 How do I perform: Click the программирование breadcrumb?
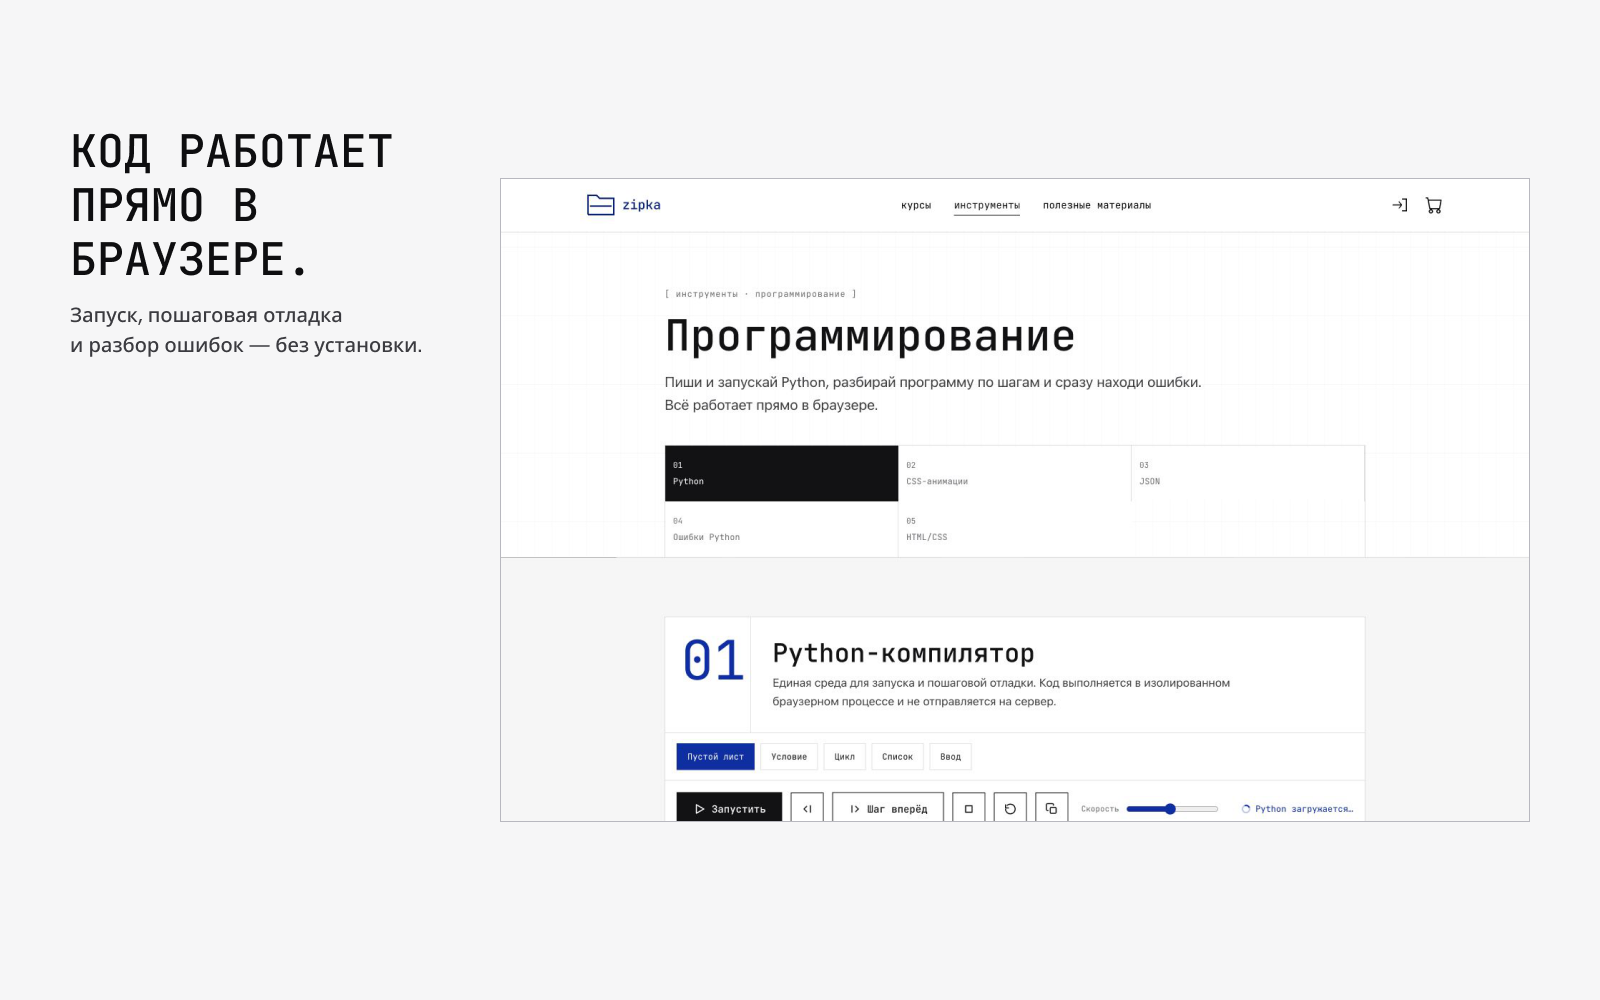[x=800, y=294]
